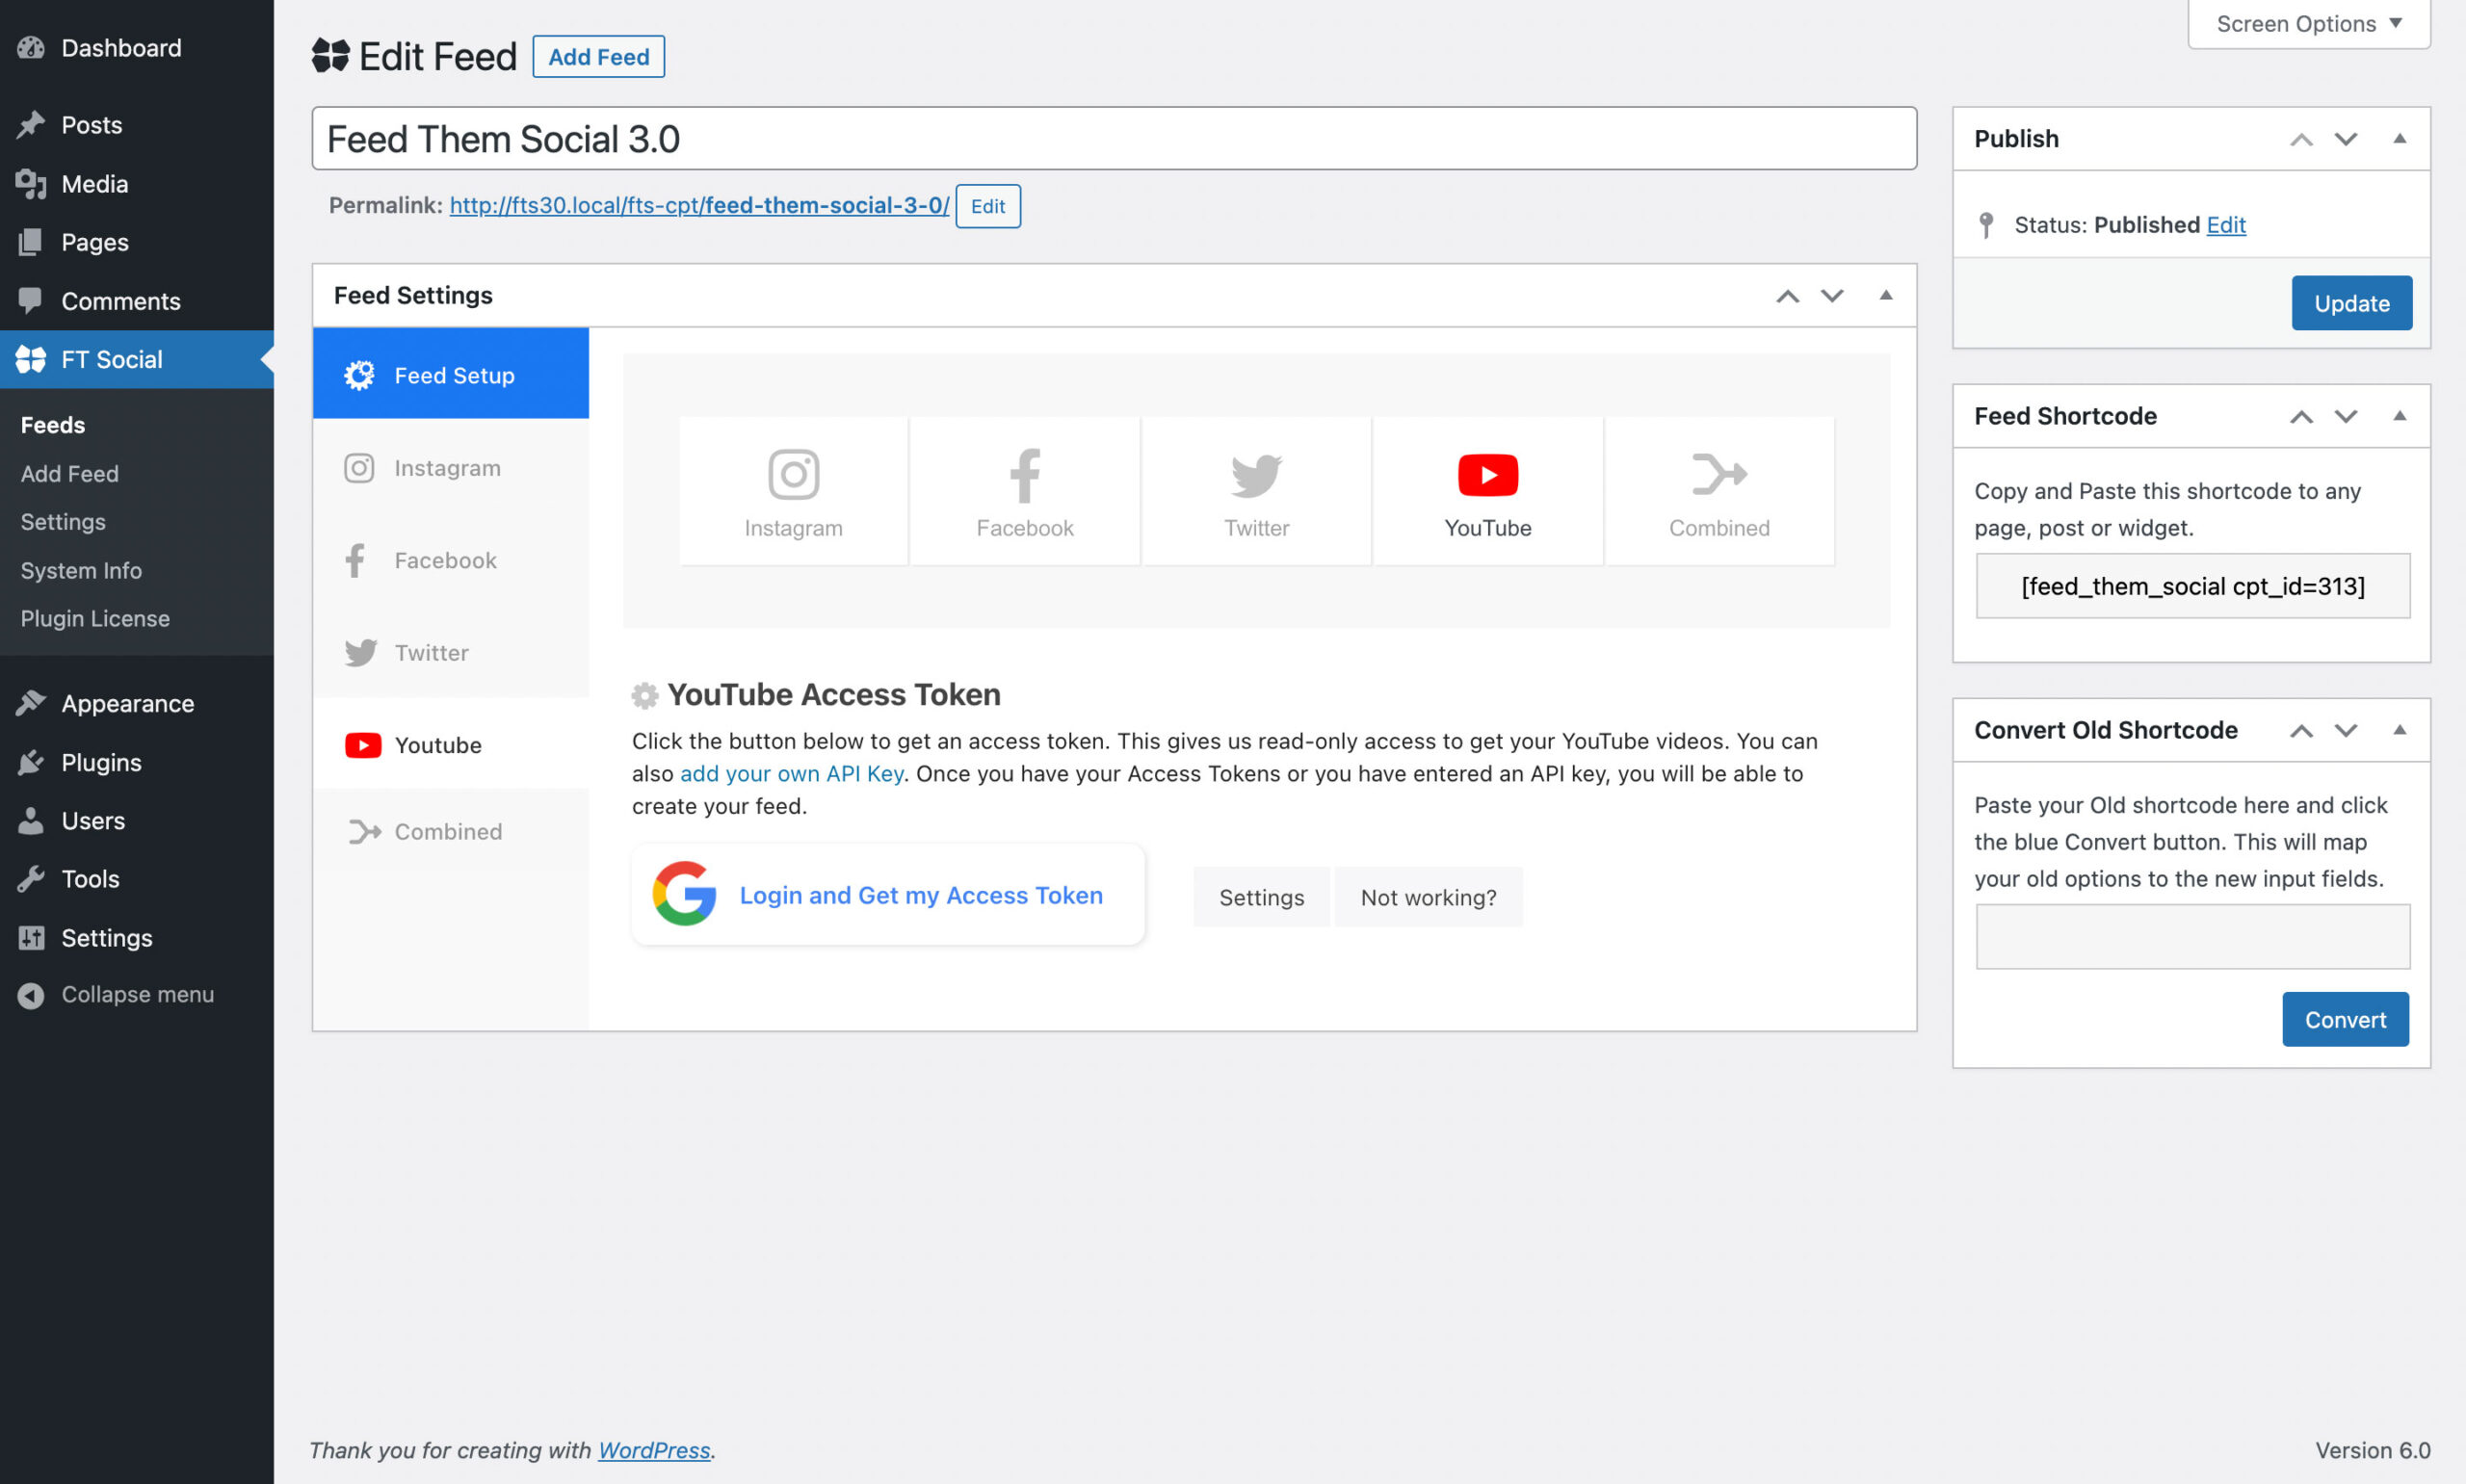Open Add Feed in FT Social submenu
The width and height of the screenshot is (2466, 1484).
tap(70, 473)
